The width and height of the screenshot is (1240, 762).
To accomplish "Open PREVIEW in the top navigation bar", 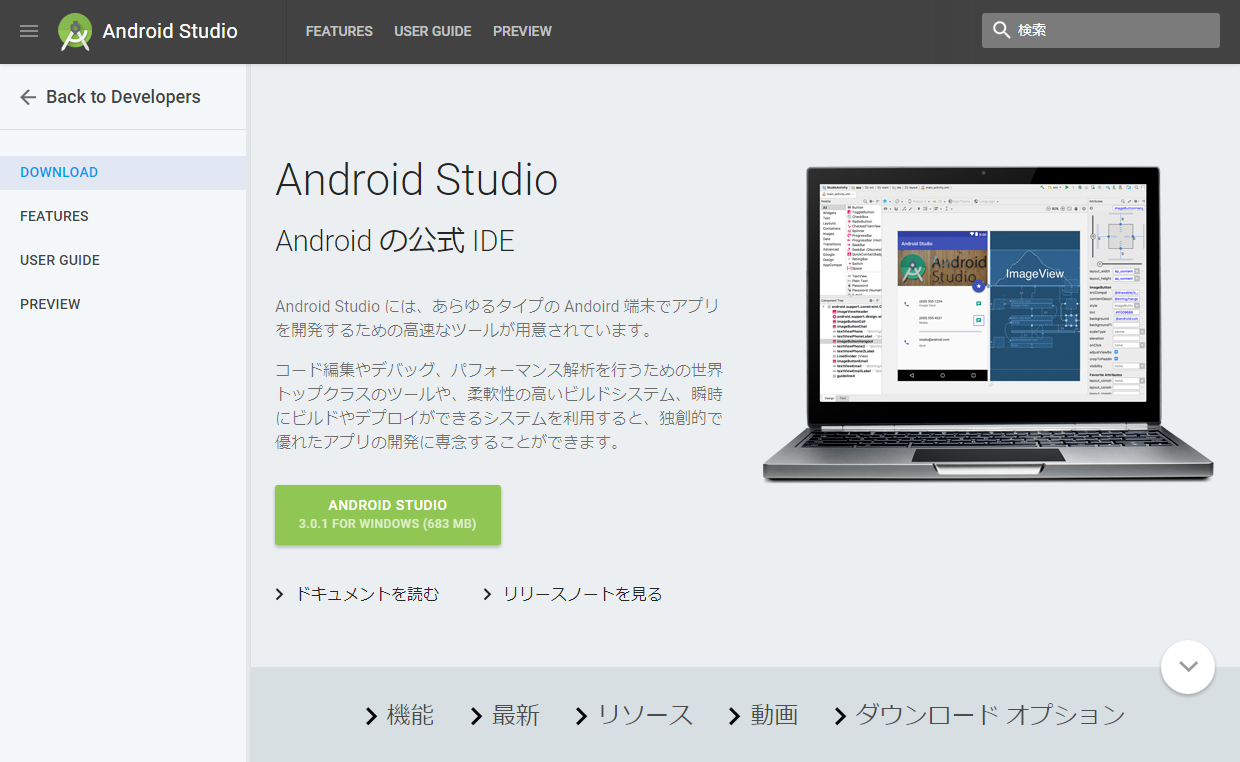I will 522,31.
